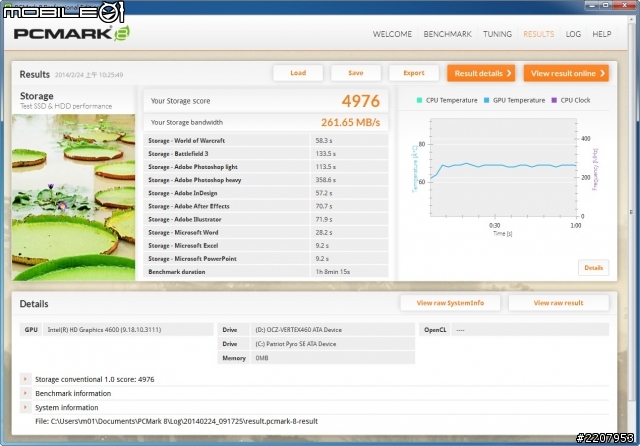Screen dimensions: 640x446
Task: Click the GPU Temperature legend swatch
Action: pyautogui.click(x=486, y=100)
